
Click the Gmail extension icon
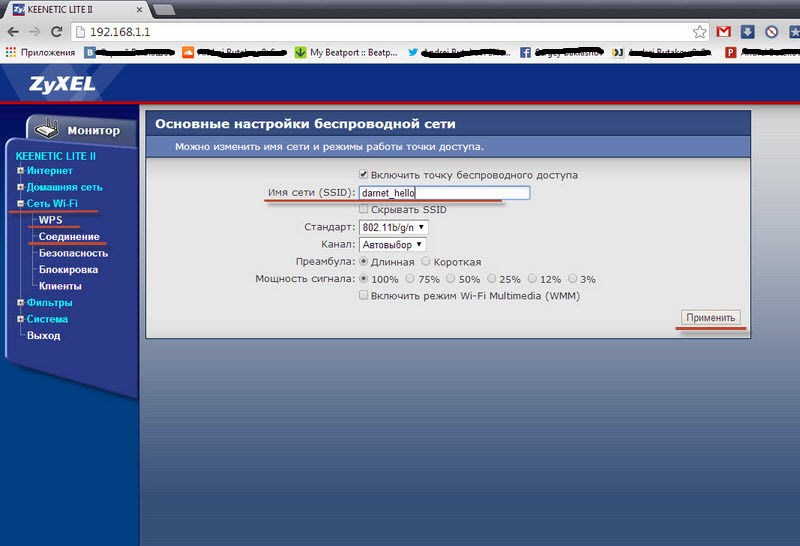(x=724, y=31)
